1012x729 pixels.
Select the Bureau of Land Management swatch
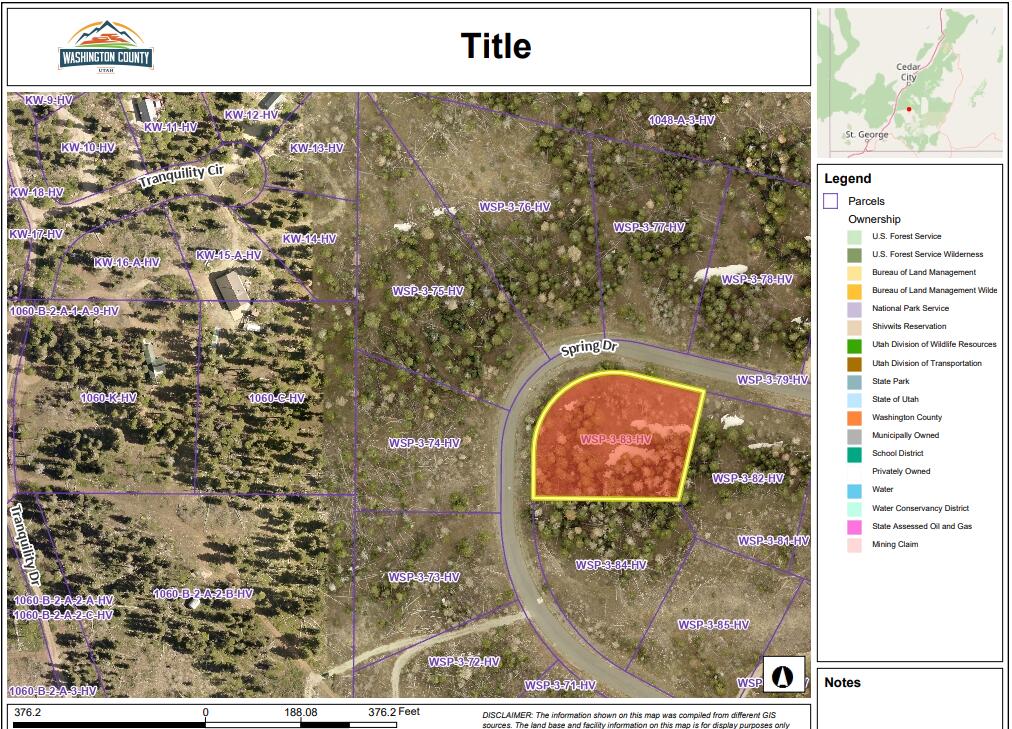tap(855, 273)
